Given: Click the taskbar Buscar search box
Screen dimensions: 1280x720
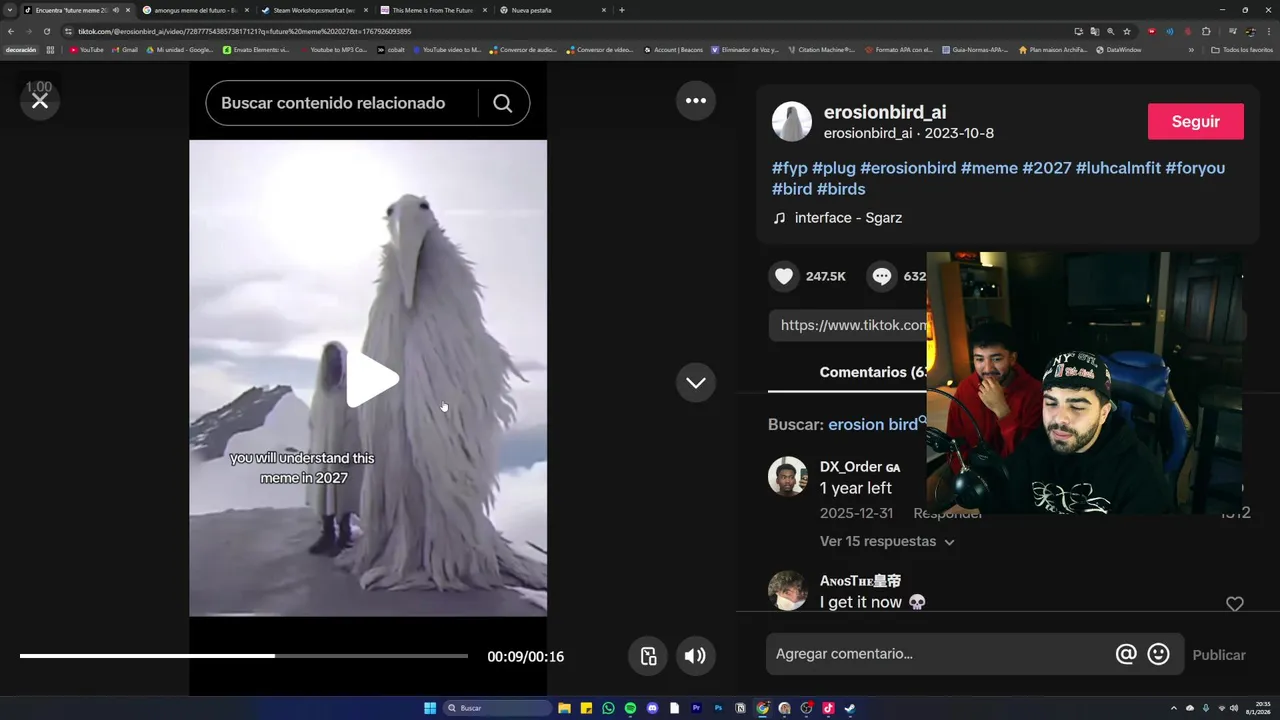Looking at the screenshot, I should pos(497,708).
